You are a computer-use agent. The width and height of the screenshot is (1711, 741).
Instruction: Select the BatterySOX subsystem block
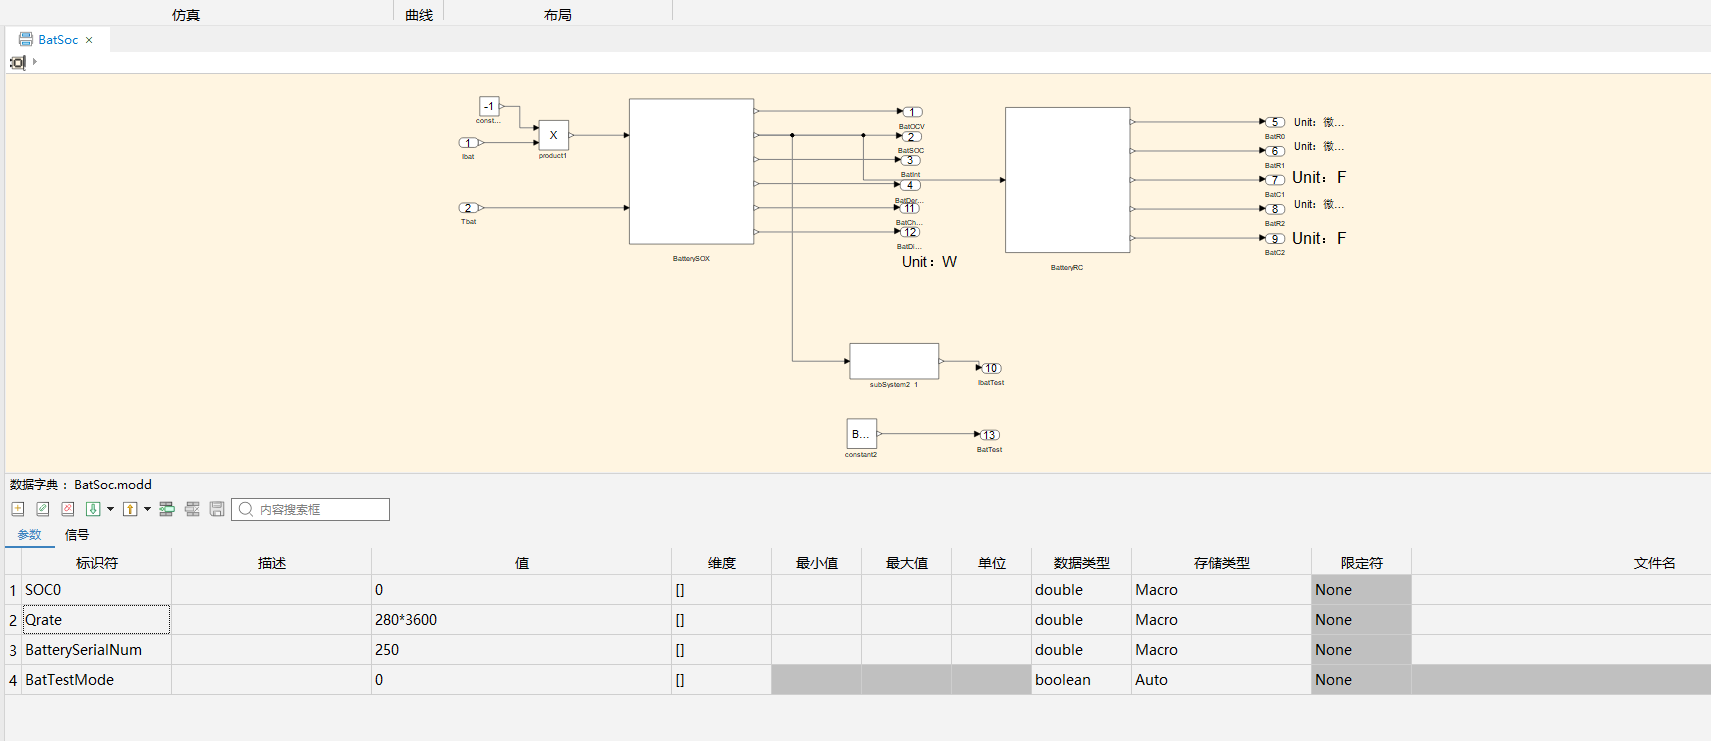point(691,171)
